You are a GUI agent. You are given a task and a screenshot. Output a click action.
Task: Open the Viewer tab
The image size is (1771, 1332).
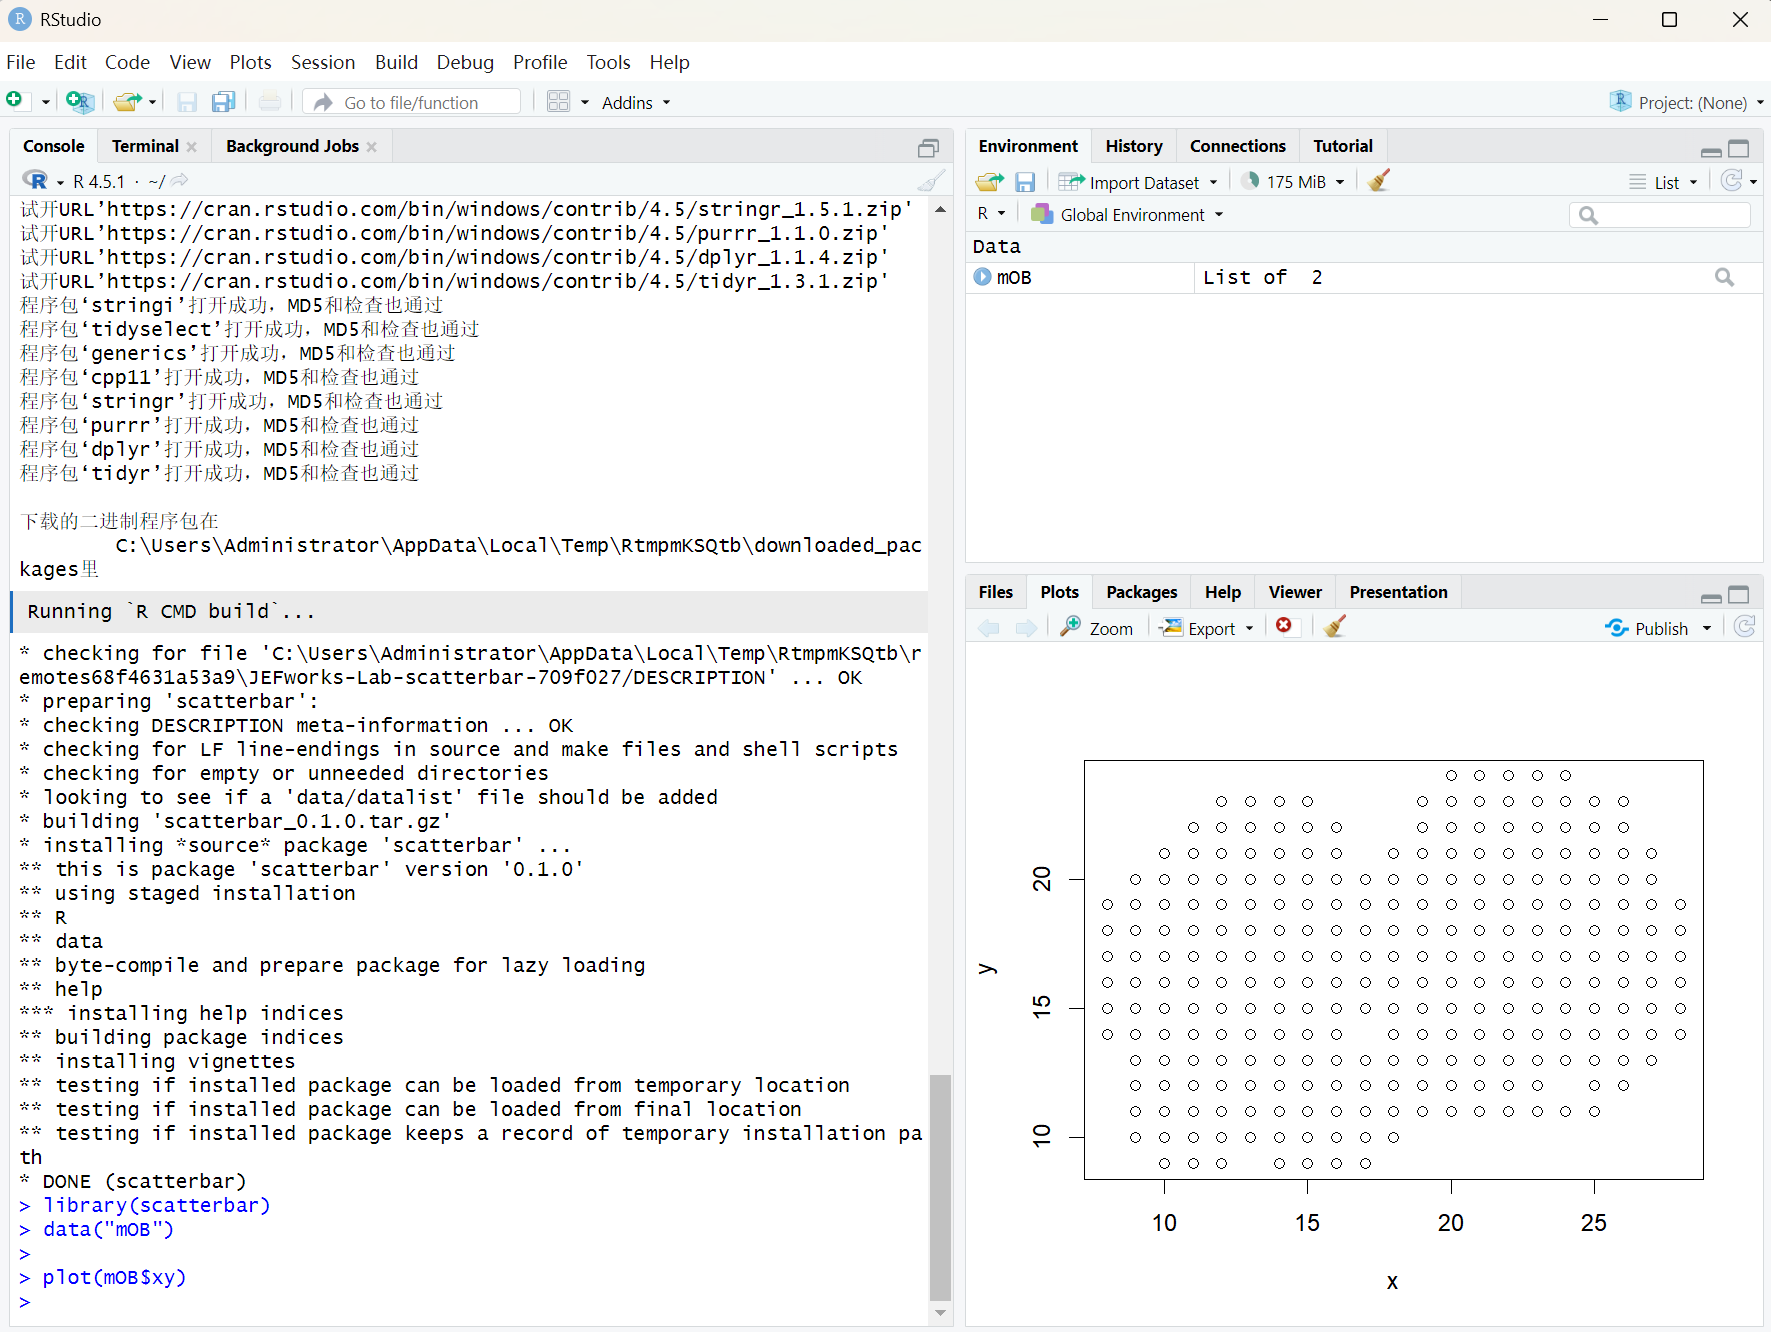point(1295,592)
